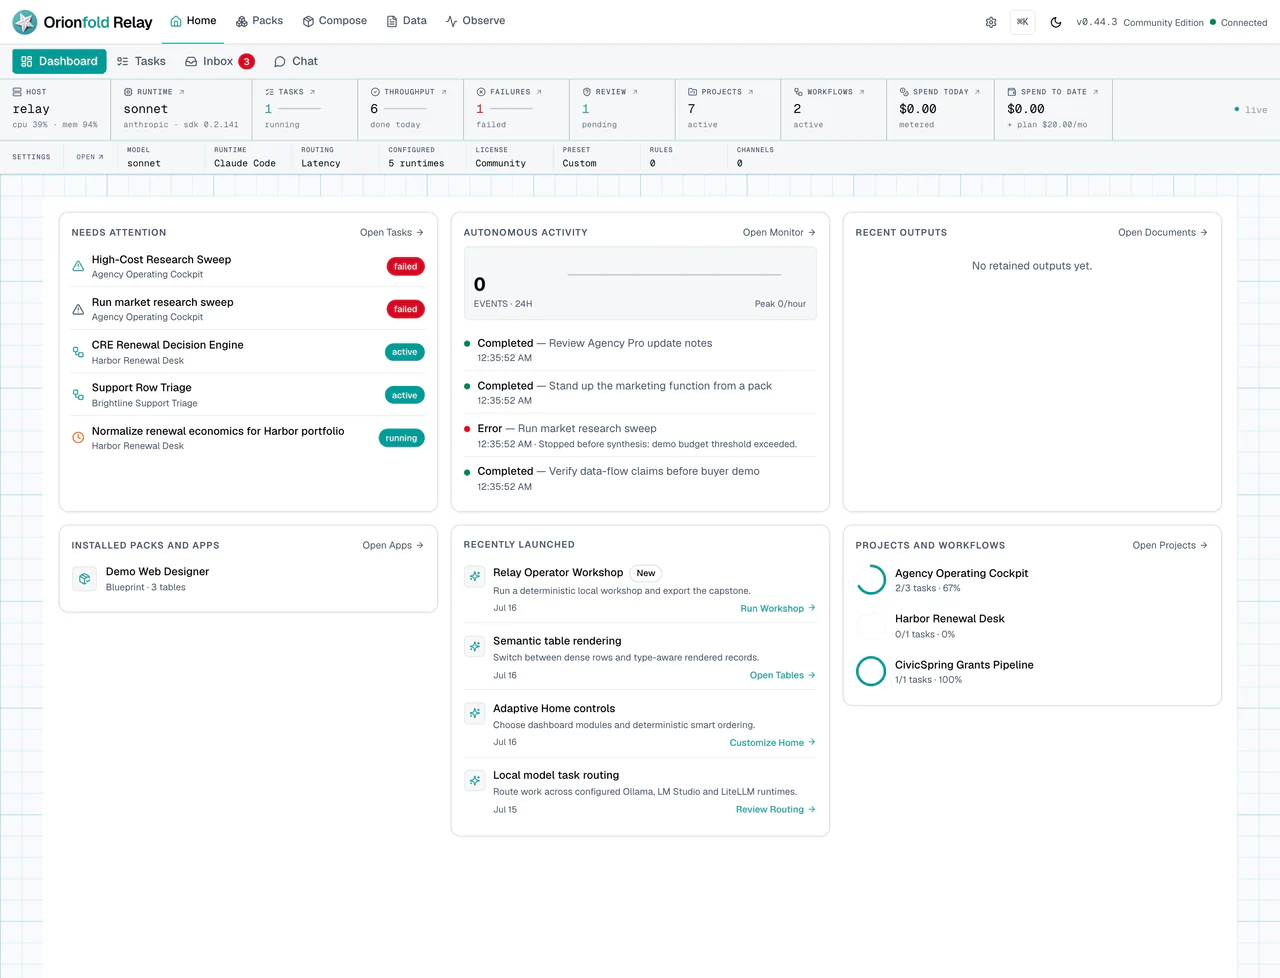1280x978 pixels.
Task: Select the failed badge on Run market research sweep
Action: pyautogui.click(x=406, y=309)
